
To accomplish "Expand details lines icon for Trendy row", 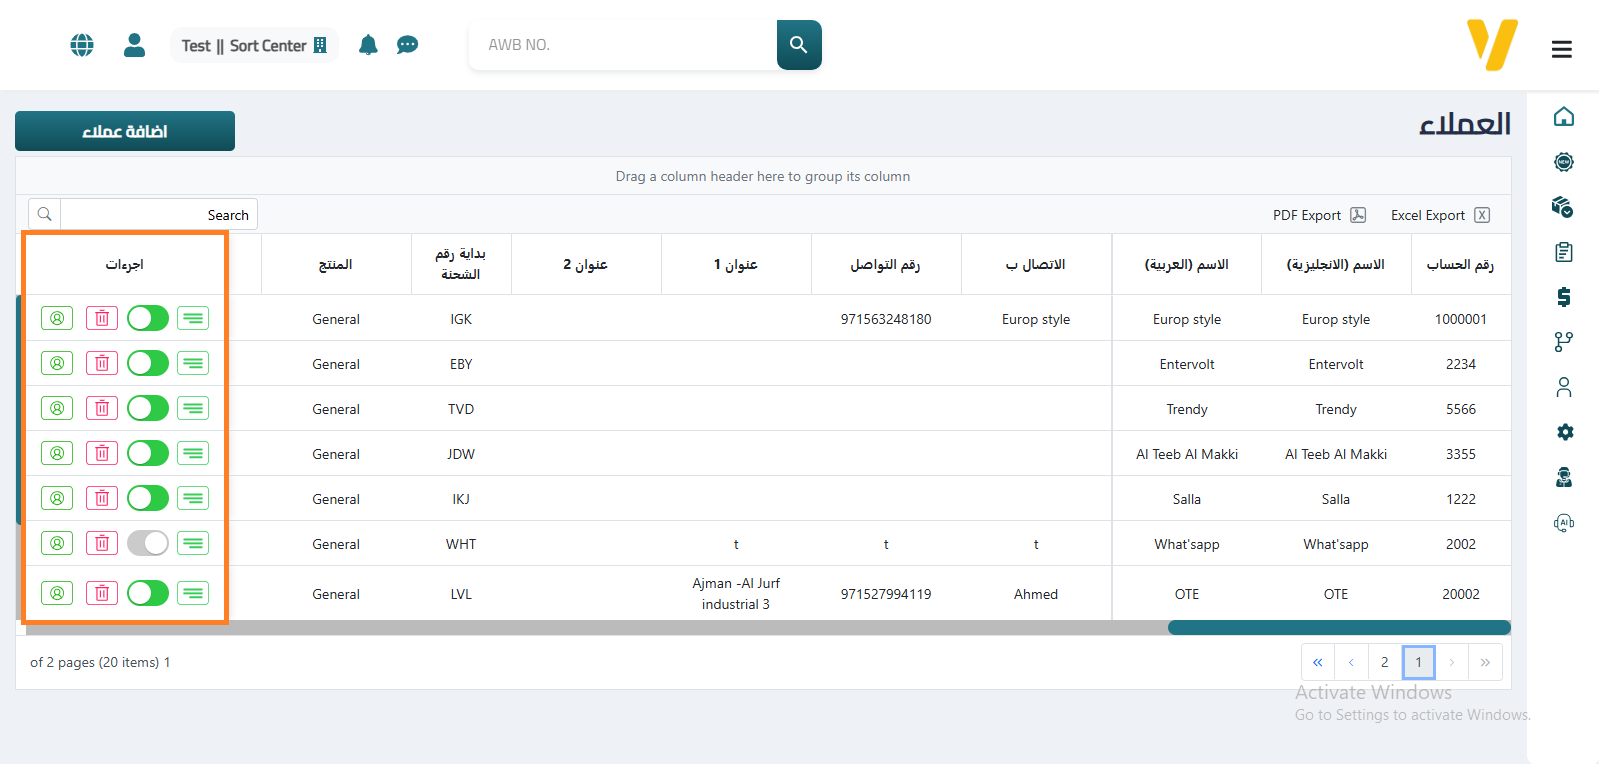I will coord(193,408).
